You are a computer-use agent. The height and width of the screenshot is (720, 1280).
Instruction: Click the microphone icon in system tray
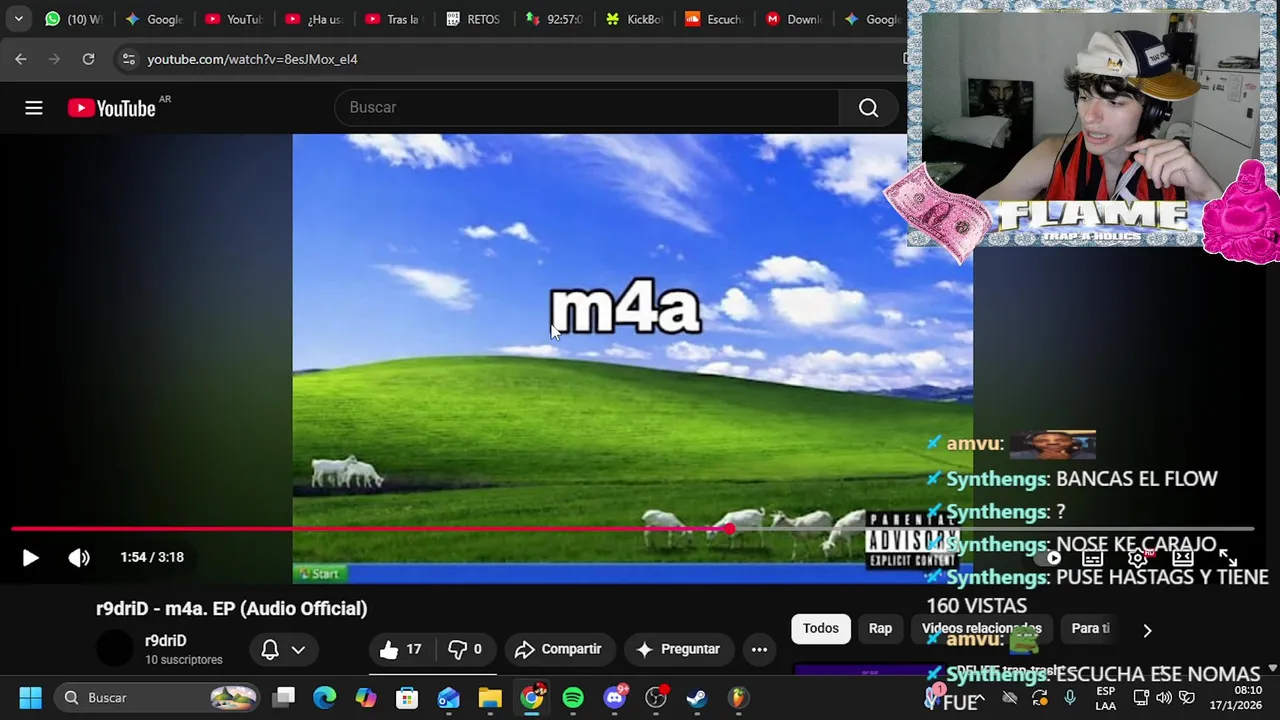point(1070,698)
